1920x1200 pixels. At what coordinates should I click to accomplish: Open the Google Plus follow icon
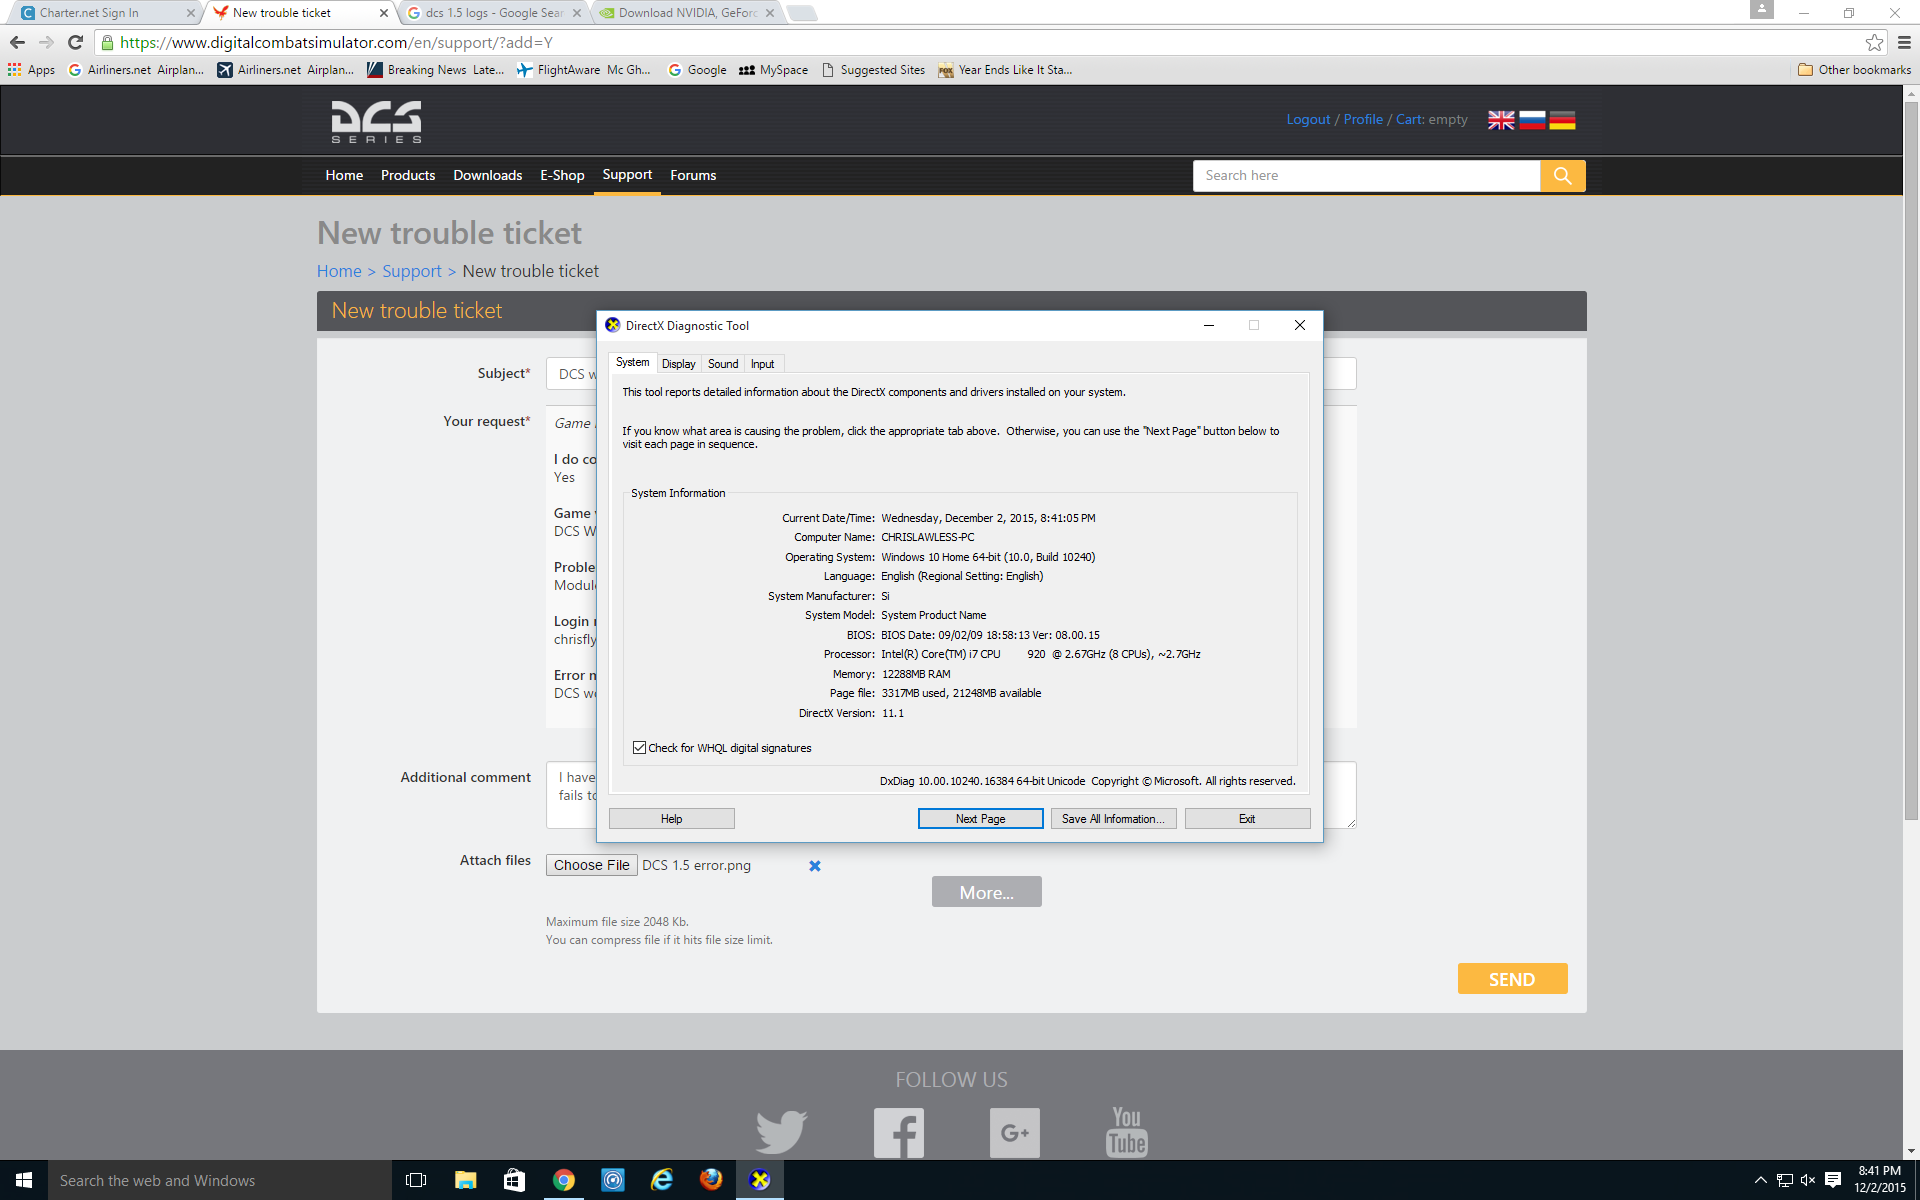click(1015, 1132)
